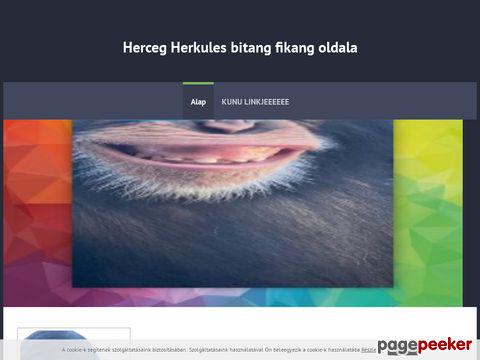Click the green active indicator above Alap
480x360 pixels.
tap(198, 83)
